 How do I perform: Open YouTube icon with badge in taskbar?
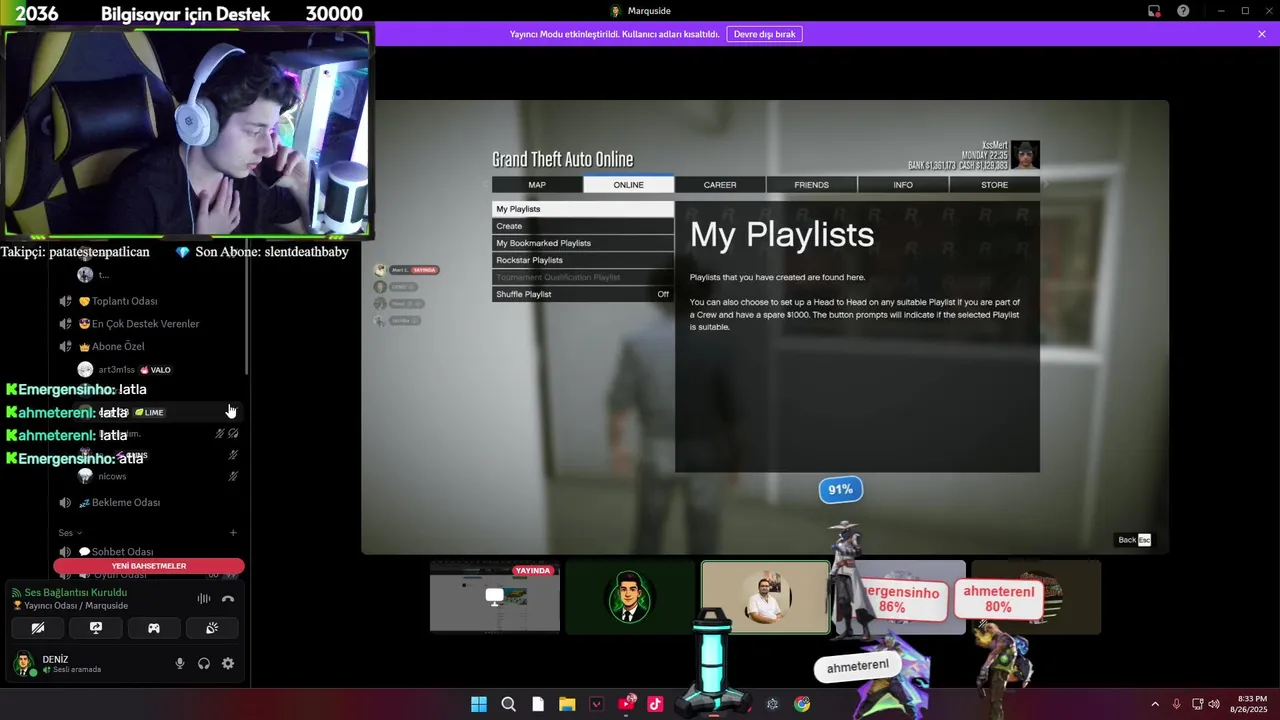pos(626,704)
